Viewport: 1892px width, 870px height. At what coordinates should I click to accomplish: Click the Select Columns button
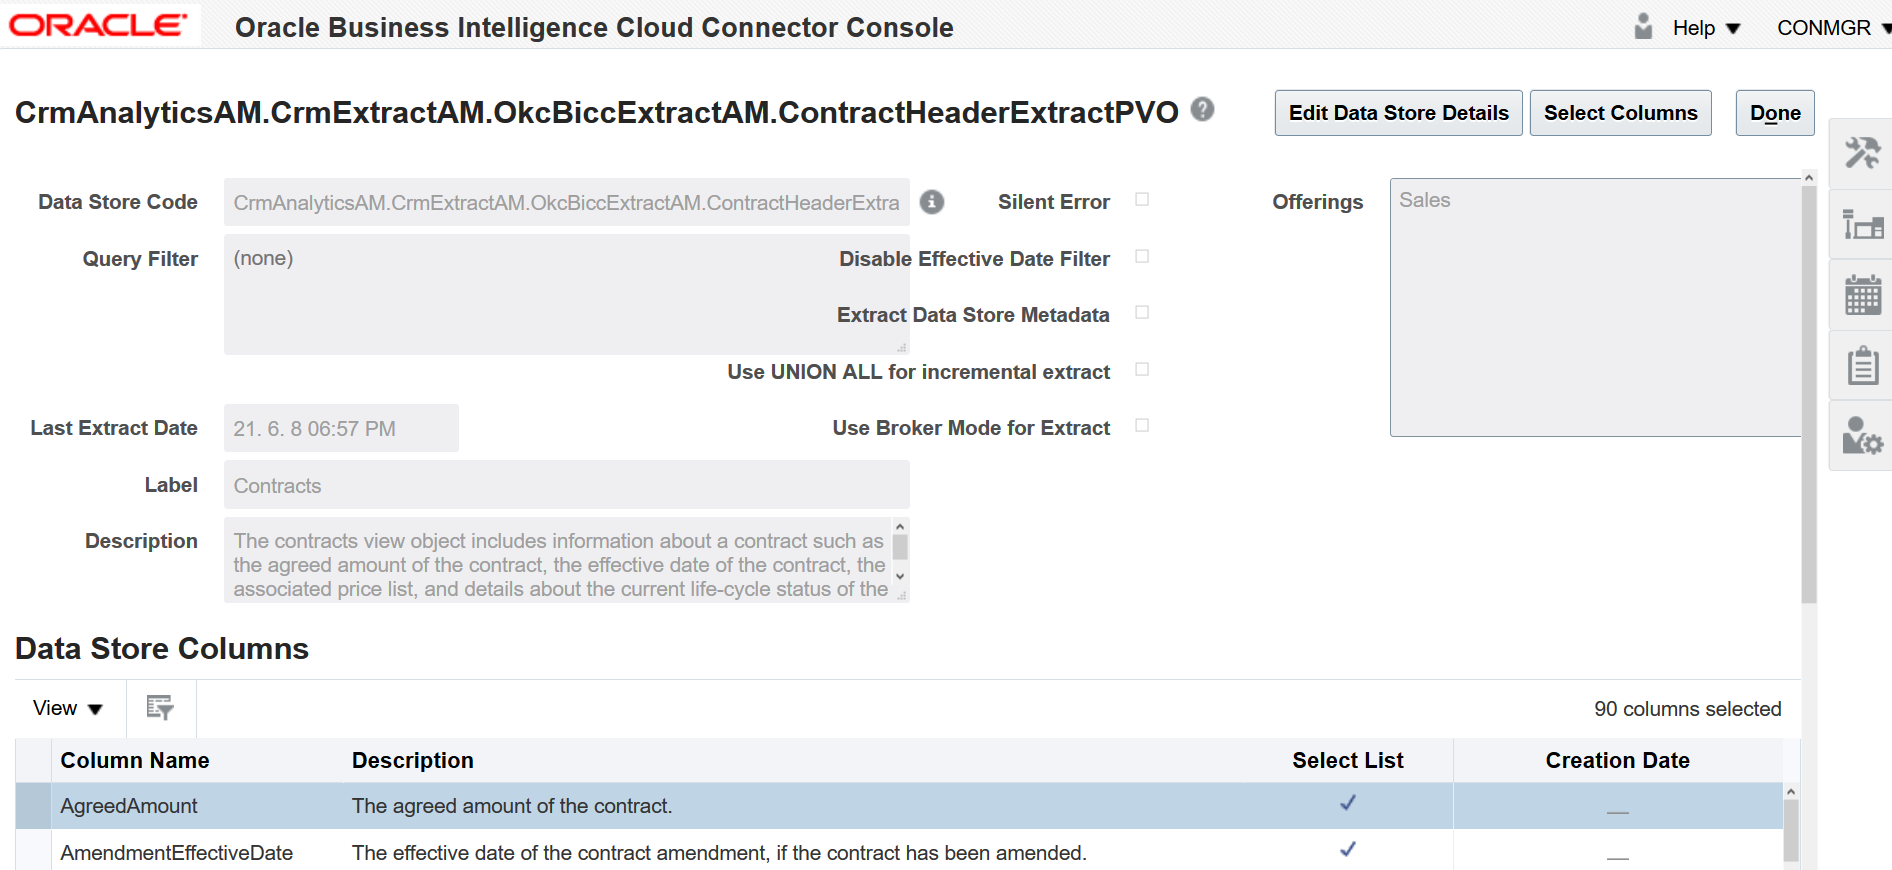tap(1620, 113)
